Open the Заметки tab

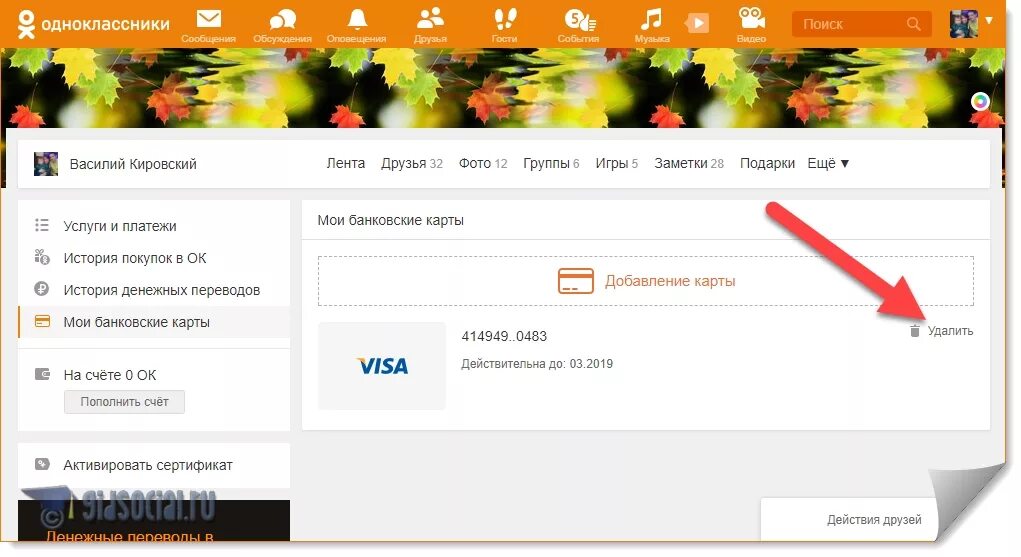[x=689, y=164]
